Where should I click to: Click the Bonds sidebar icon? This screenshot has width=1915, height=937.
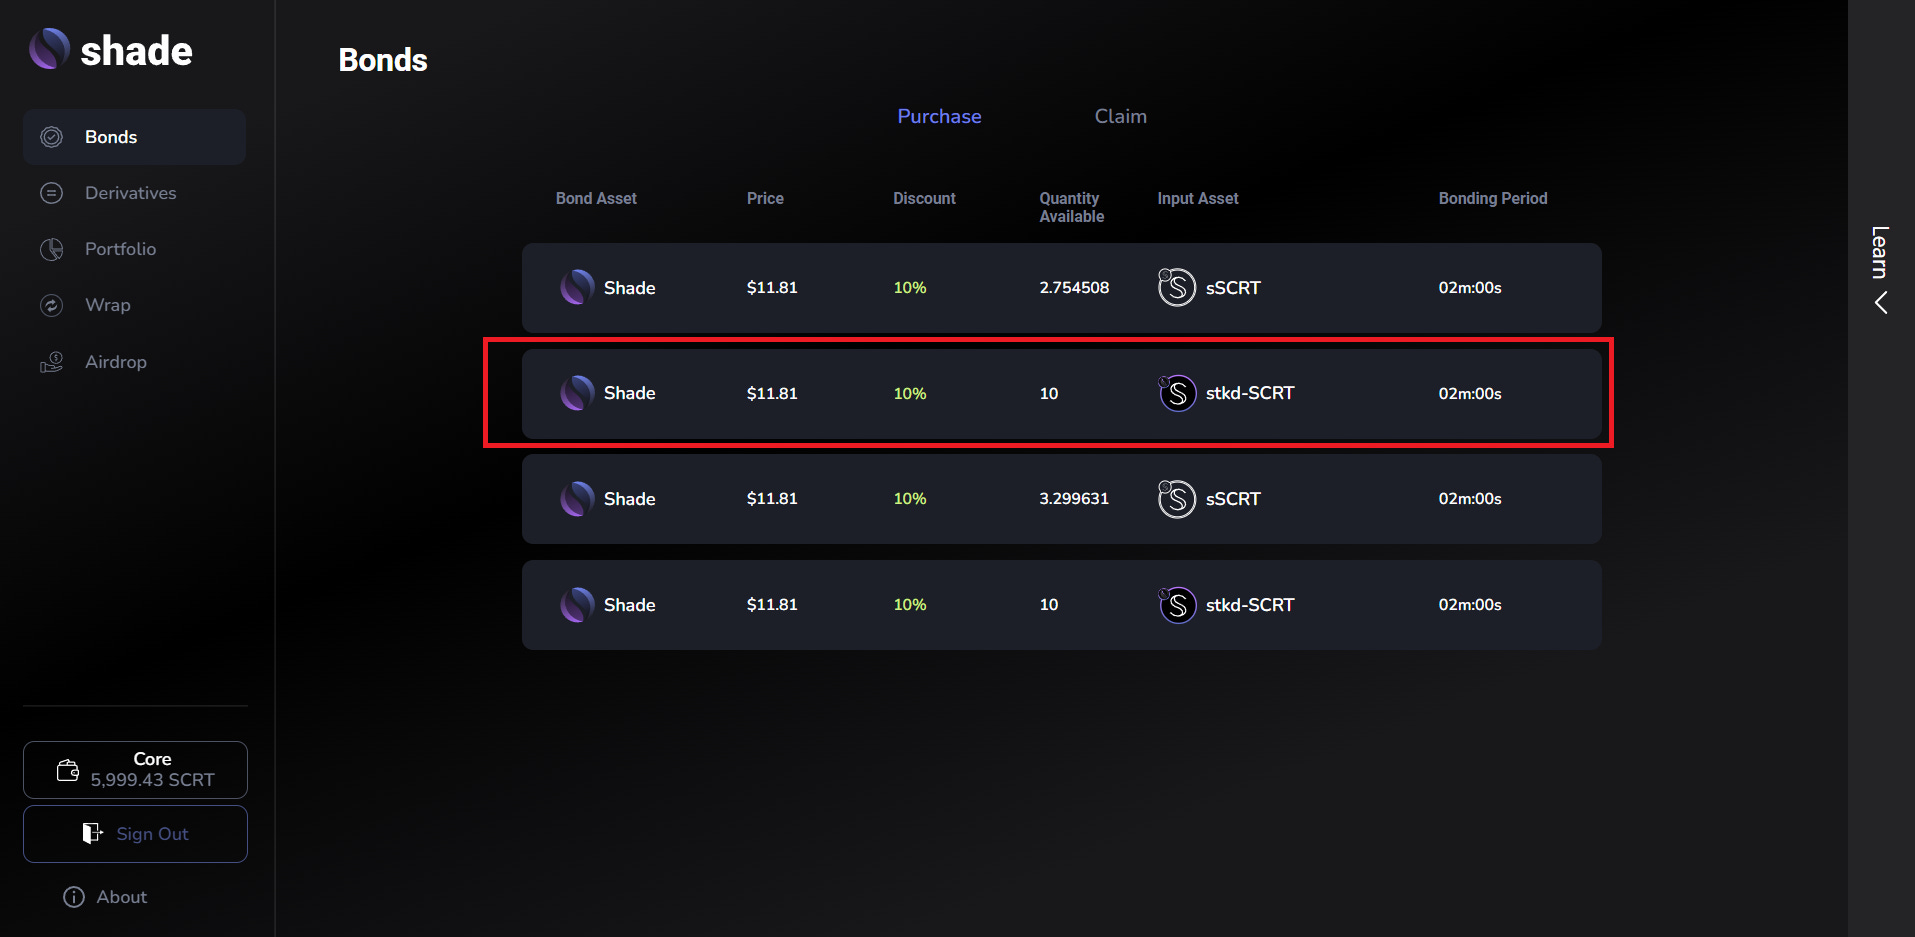point(51,137)
